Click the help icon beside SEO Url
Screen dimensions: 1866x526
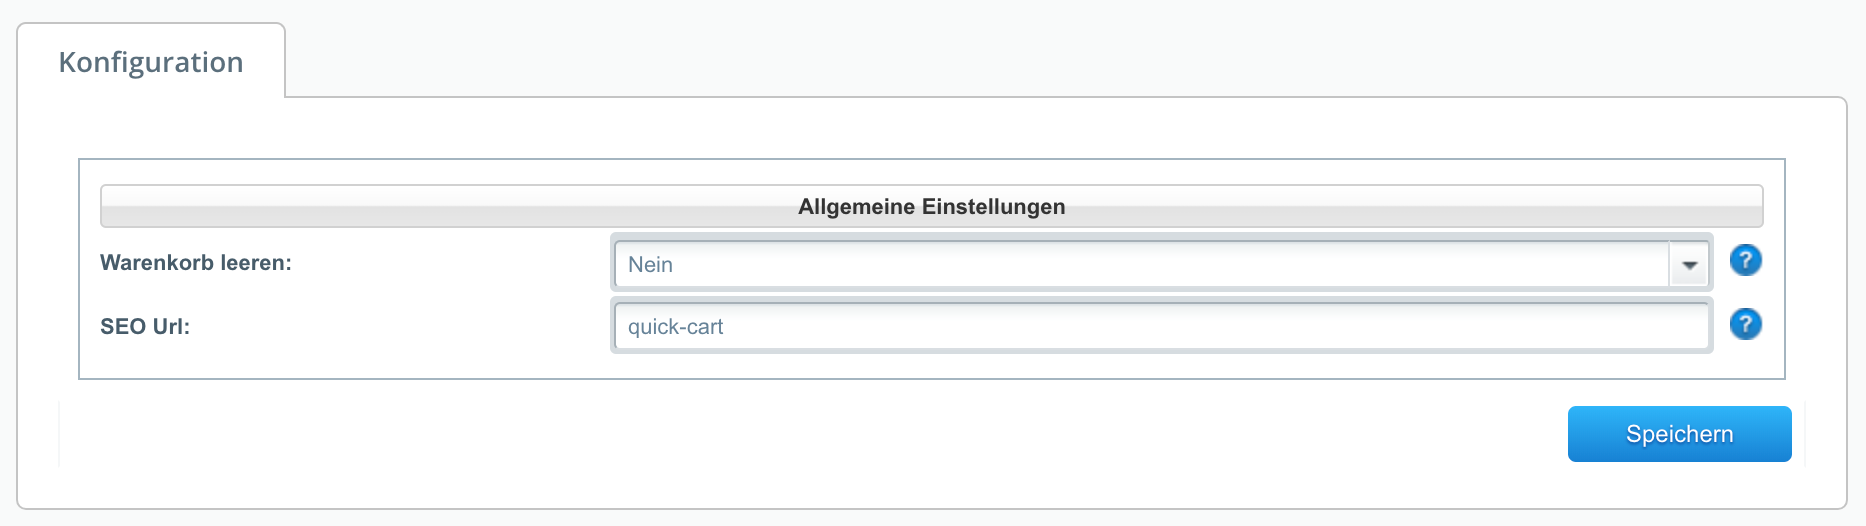pyautogui.click(x=1745, y=324)
